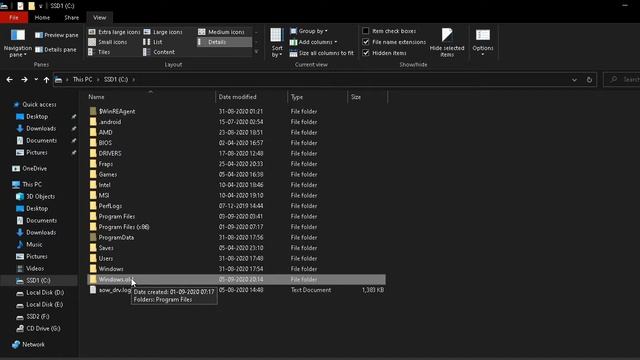640x360 pixels.
Task: Expand path chevron after SSD1 (C:)
Action: coord(133,80)
